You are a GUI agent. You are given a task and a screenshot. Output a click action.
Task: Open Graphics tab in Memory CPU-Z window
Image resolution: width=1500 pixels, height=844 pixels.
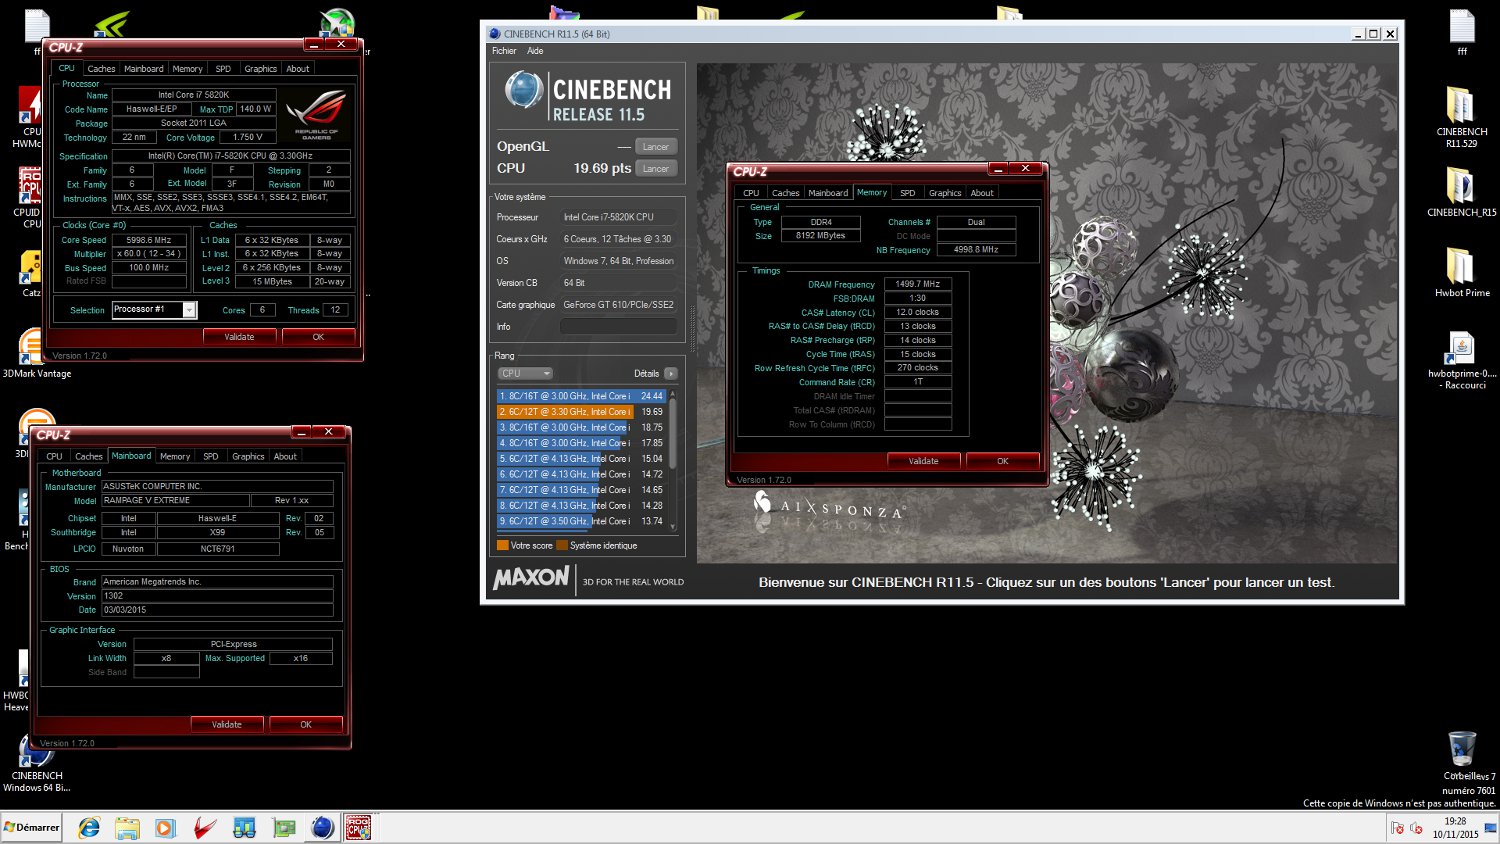click(945, 193)
